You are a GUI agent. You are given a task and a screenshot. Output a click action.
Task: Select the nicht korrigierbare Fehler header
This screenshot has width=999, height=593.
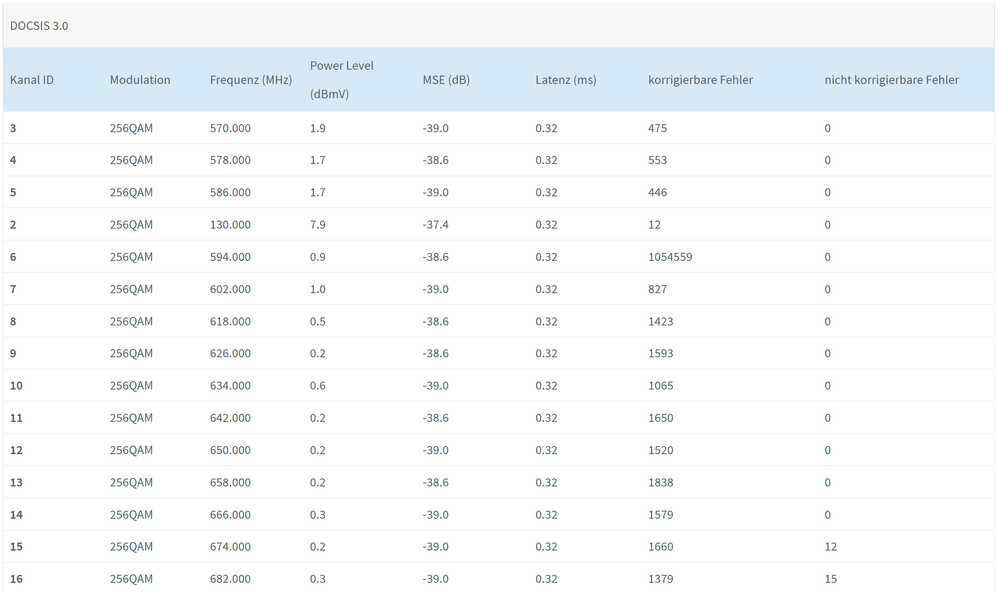(x=892, y=80)
